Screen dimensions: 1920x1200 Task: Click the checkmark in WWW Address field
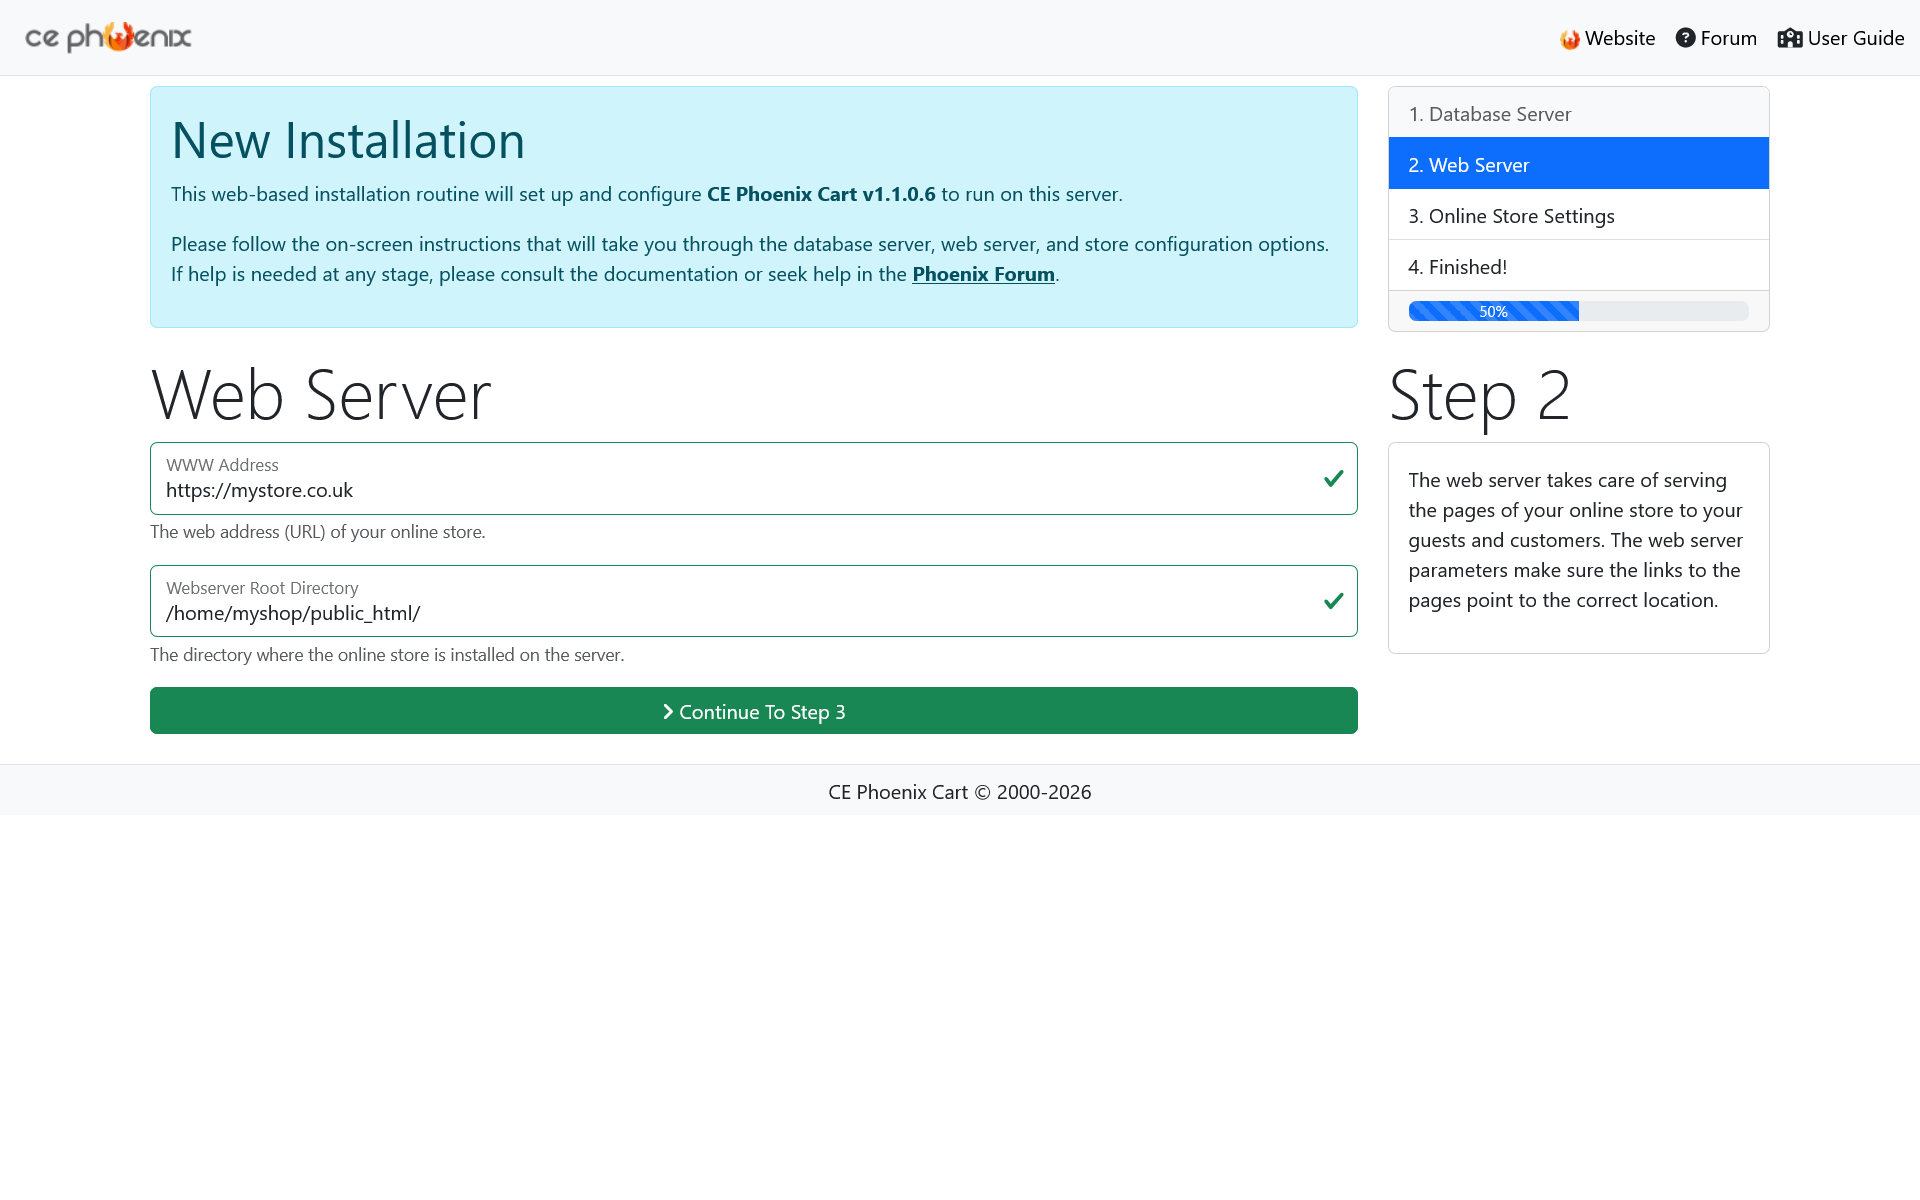(x=1333, y=479)
